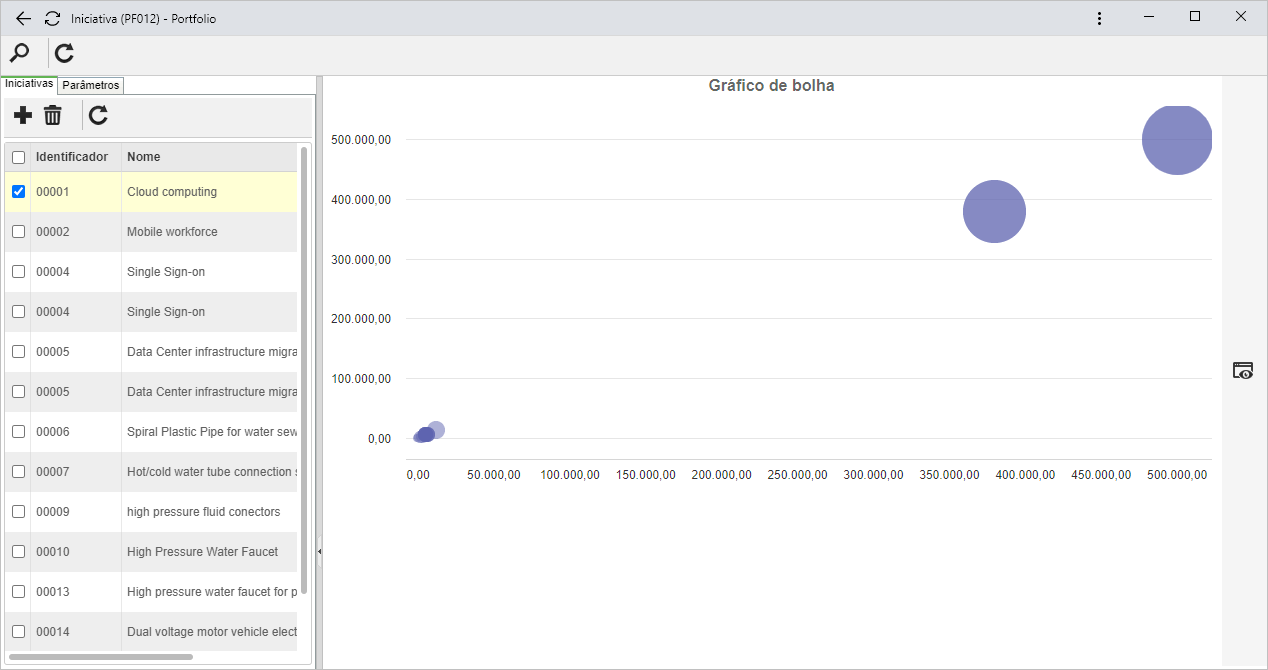Click identifier 00001
Screen dimensions: 1268x670
pos(53,192)
